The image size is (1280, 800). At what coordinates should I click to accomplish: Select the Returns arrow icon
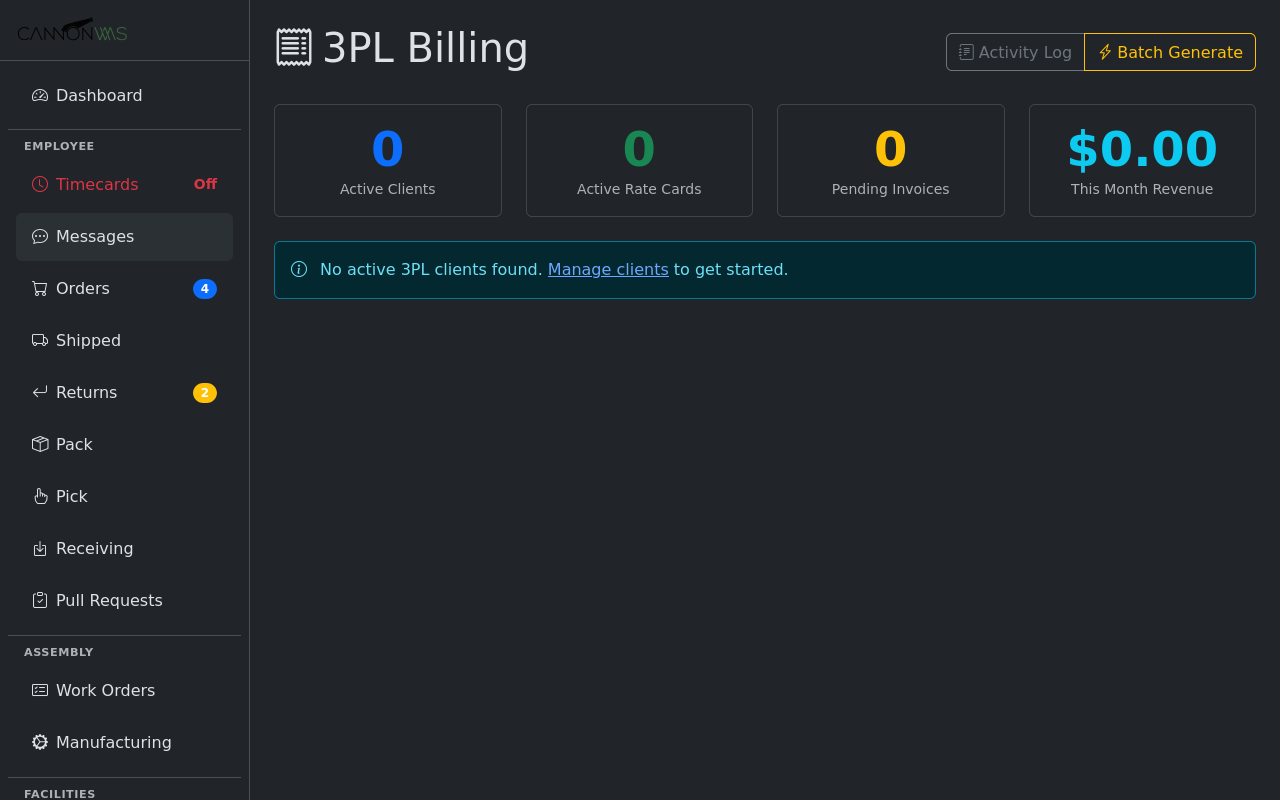point(38,392)
